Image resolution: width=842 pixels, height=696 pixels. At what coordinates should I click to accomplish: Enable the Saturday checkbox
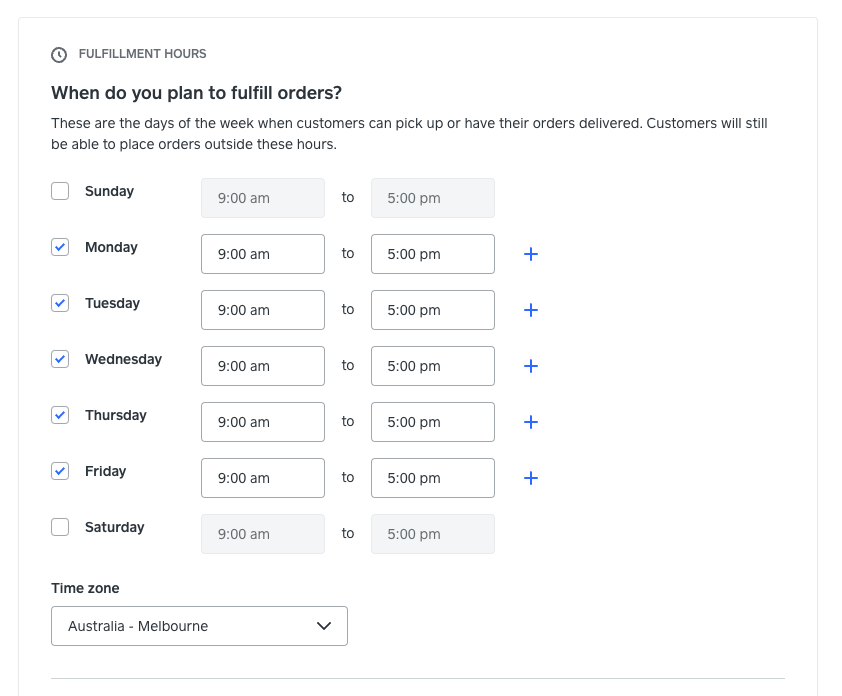coord(60,527)
